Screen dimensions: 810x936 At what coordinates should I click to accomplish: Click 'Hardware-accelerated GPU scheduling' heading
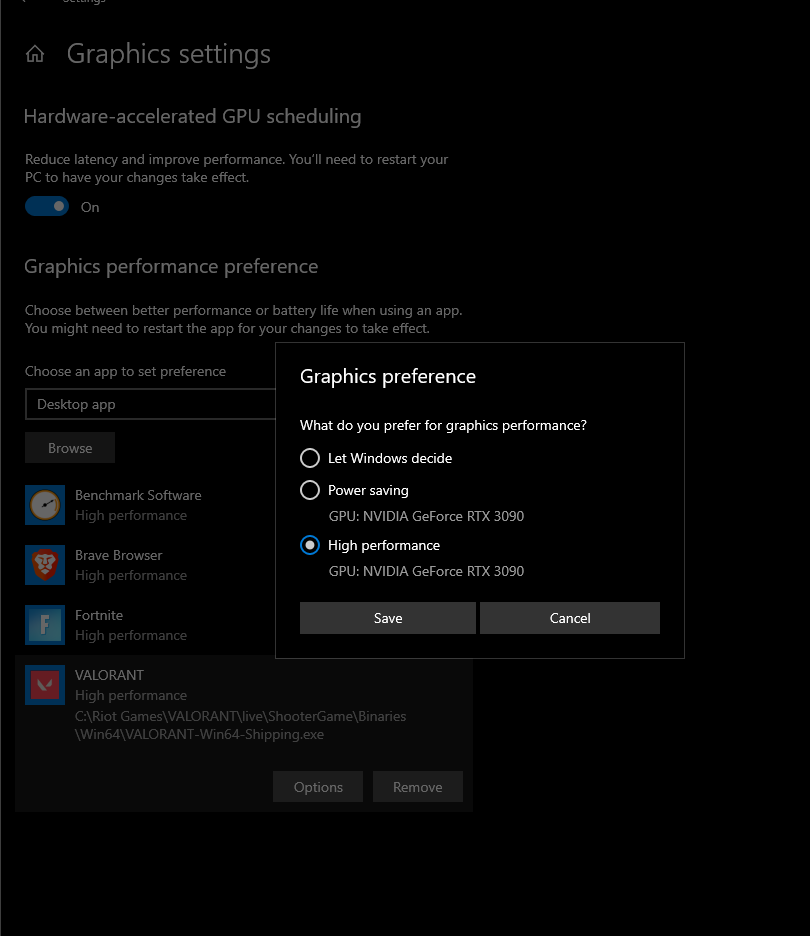192,116
